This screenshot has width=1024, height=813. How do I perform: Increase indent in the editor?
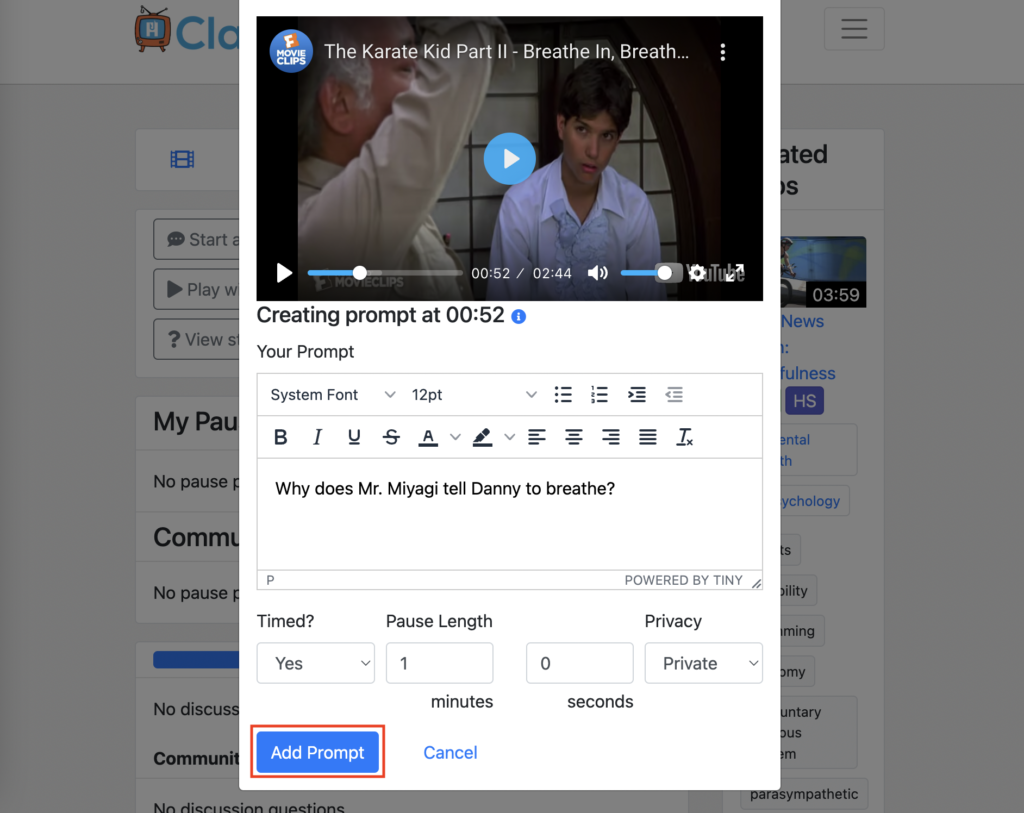pyautogui.click(x=637, y=394)
